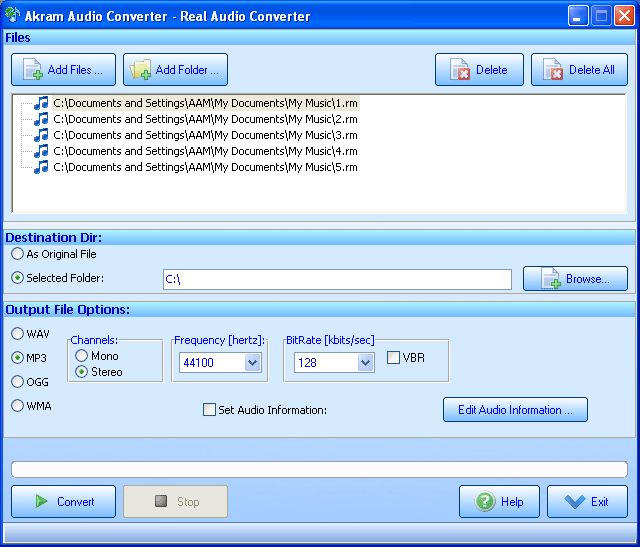
Task: Select the file row ending in 5.rm
Action: point(205,167)
